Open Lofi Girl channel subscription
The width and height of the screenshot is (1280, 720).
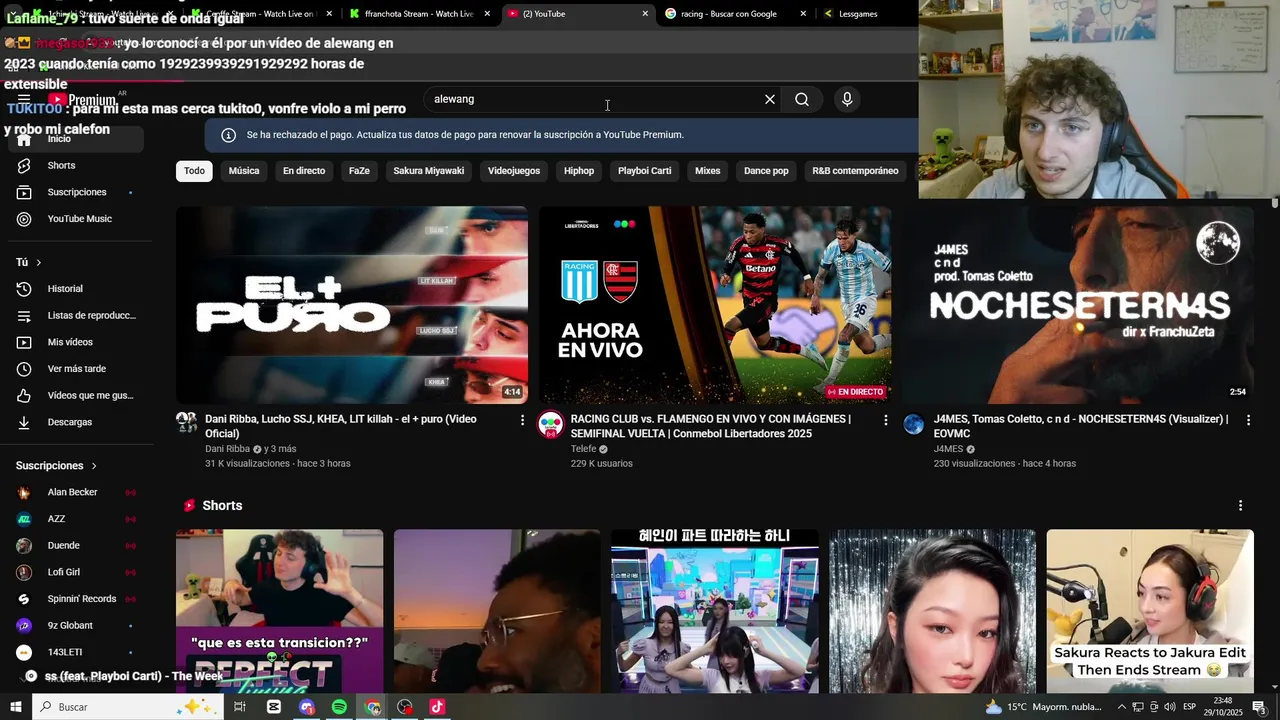coord(77,572)
